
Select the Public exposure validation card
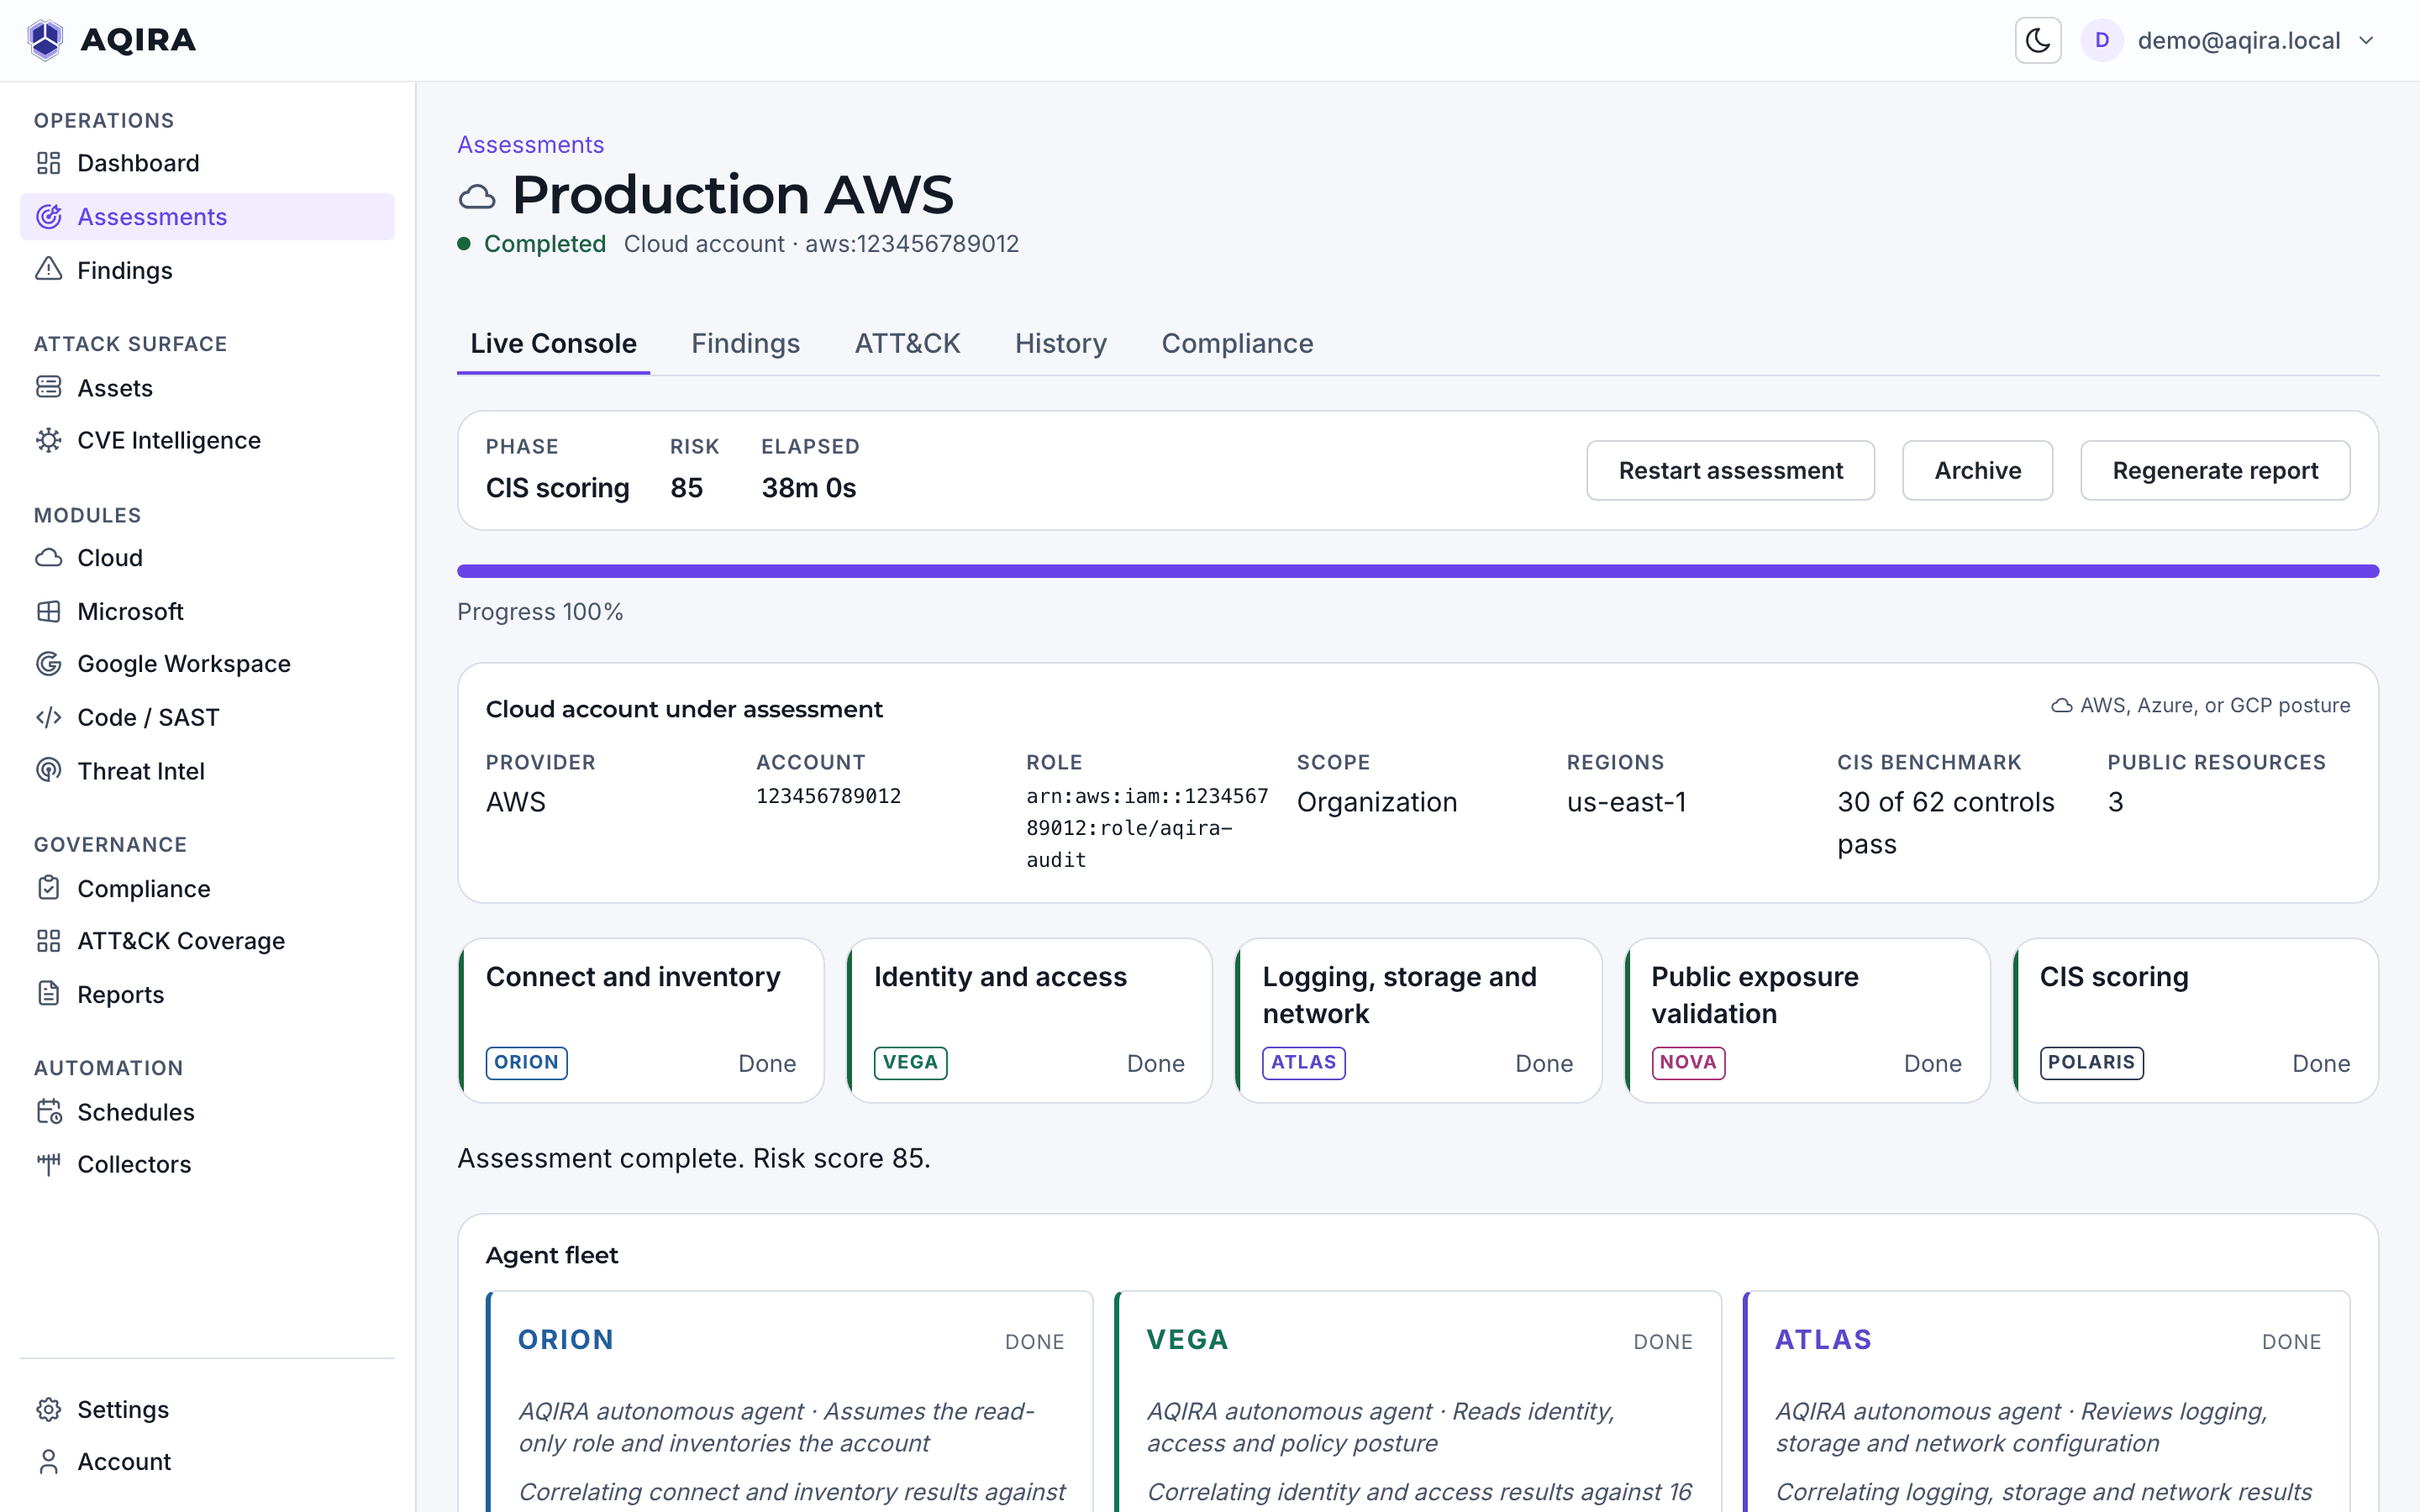[x=1807, y=1020]
